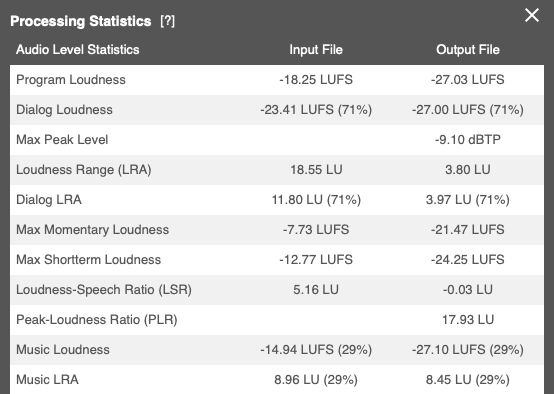Click the Input File column header

pos(316,49)
